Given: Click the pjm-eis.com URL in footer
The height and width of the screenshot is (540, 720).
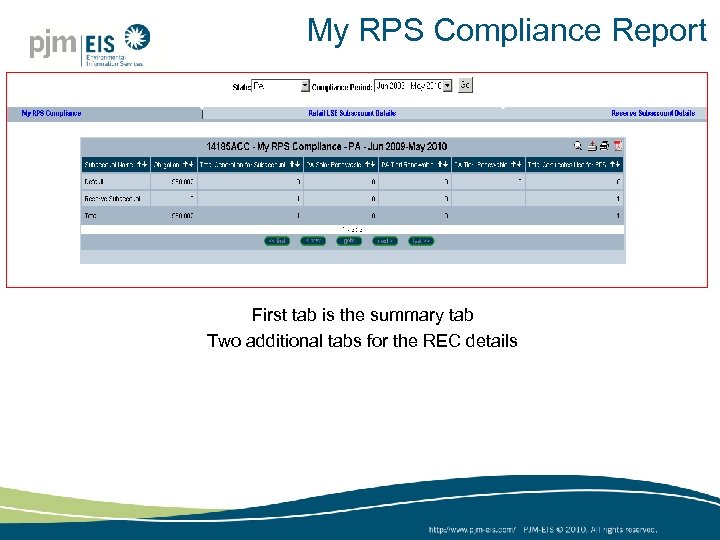Looking at the screenshot, I should coord(472,530).
